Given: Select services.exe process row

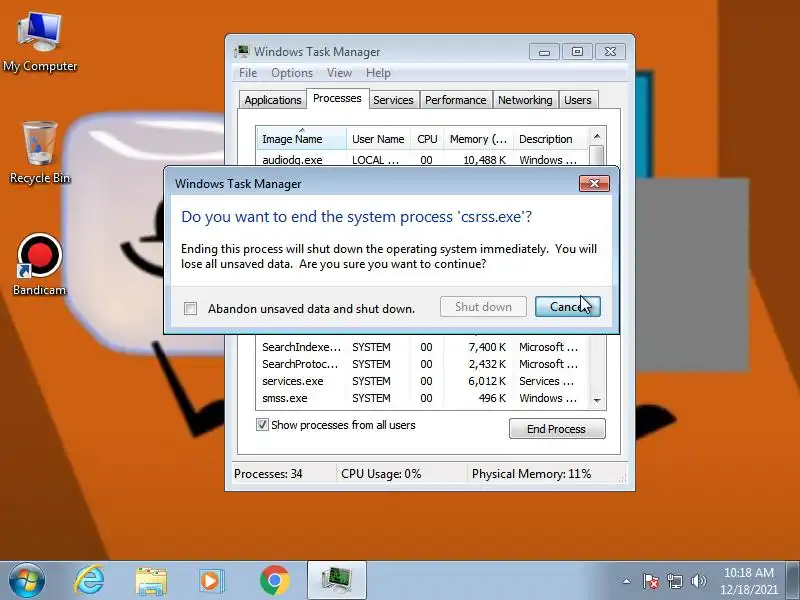Looking at the screenshot, I should pyautogui.click(x=422, y=381).
